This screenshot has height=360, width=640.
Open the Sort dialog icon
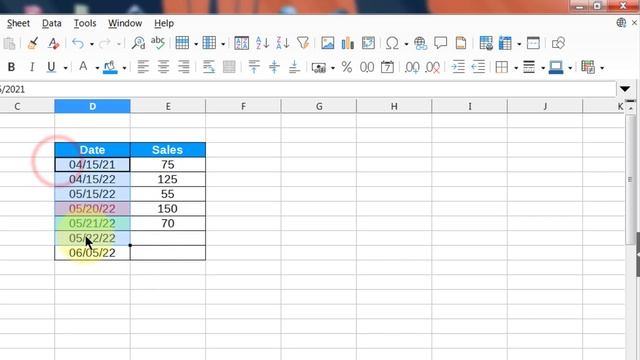242,43
